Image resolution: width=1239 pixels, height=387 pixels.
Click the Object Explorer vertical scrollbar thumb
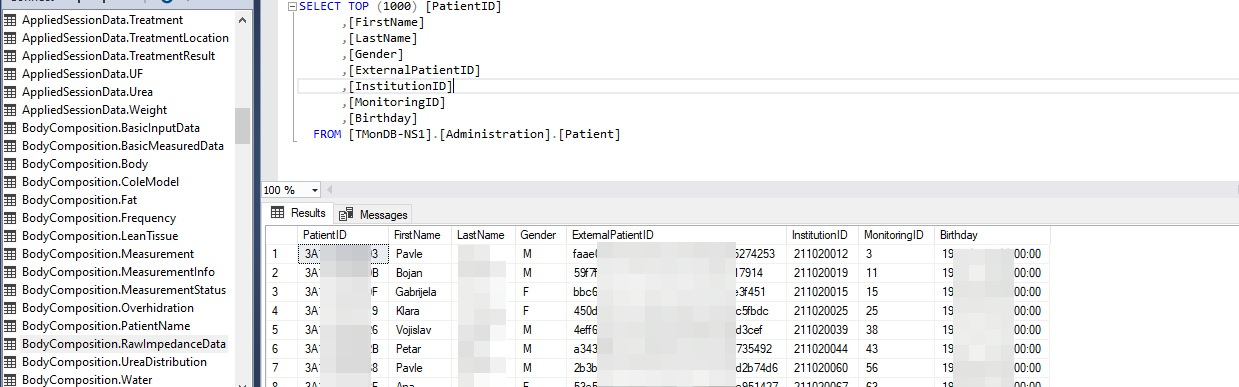(243, 126)
